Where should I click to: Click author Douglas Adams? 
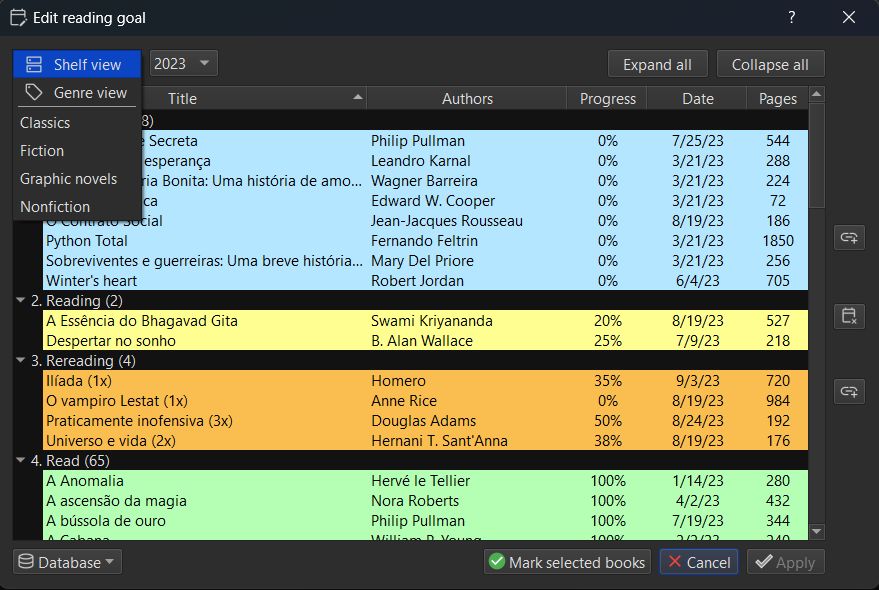point(423,421)
